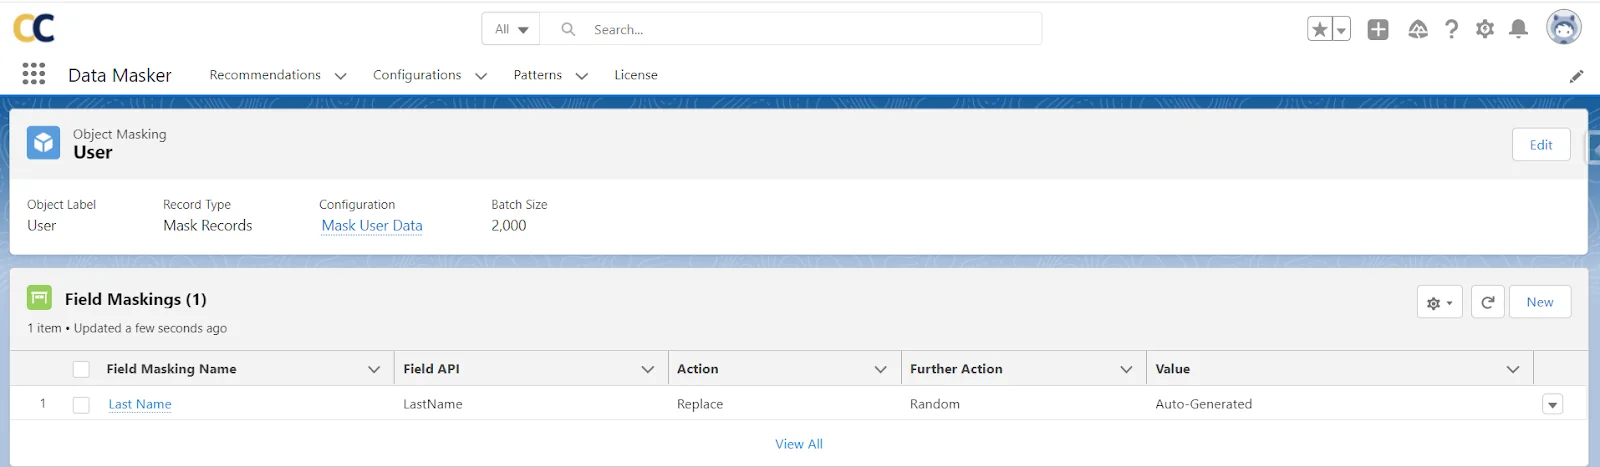Select the Last Name row checkbox
1600x467 pixels.
point(81,405)
